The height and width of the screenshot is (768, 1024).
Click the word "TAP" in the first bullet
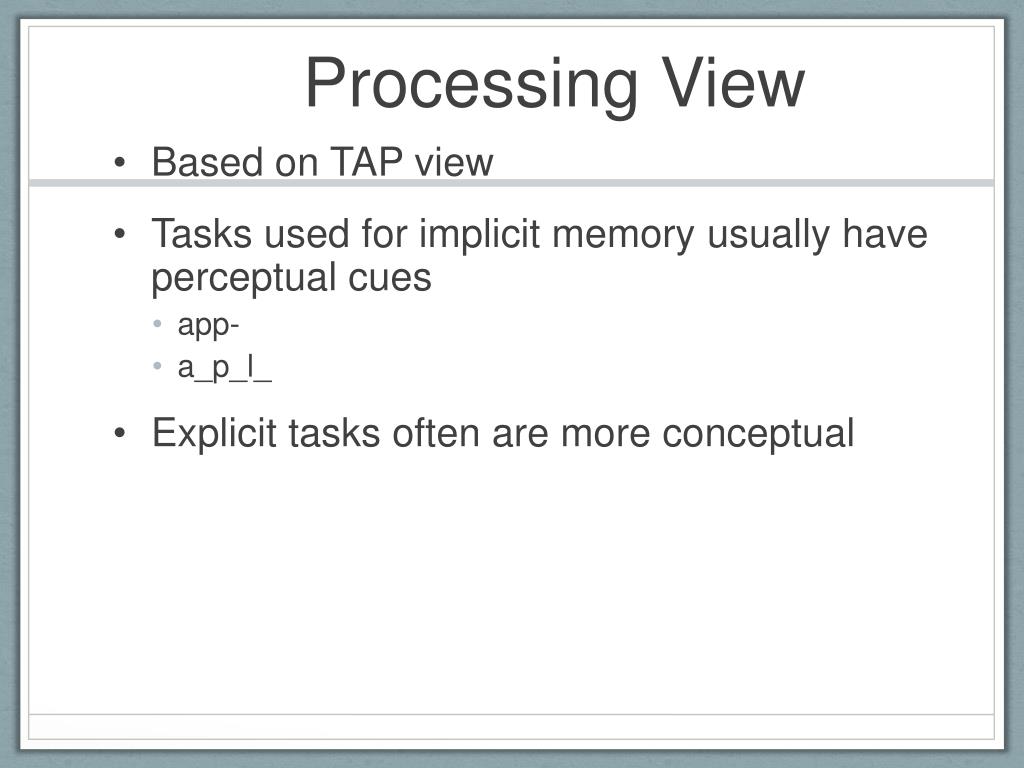tap(366, 161)
